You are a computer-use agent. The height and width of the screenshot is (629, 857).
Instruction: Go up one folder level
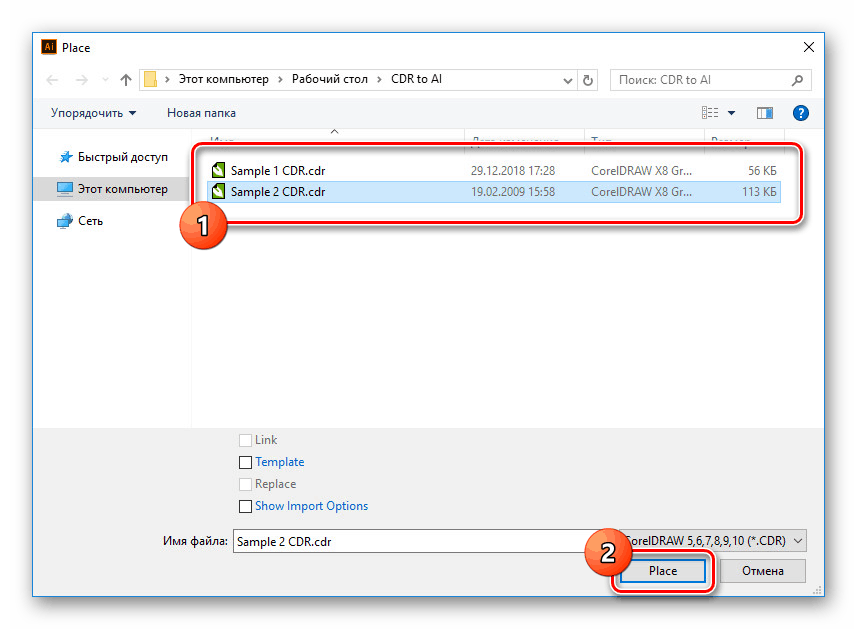[126, 80]
